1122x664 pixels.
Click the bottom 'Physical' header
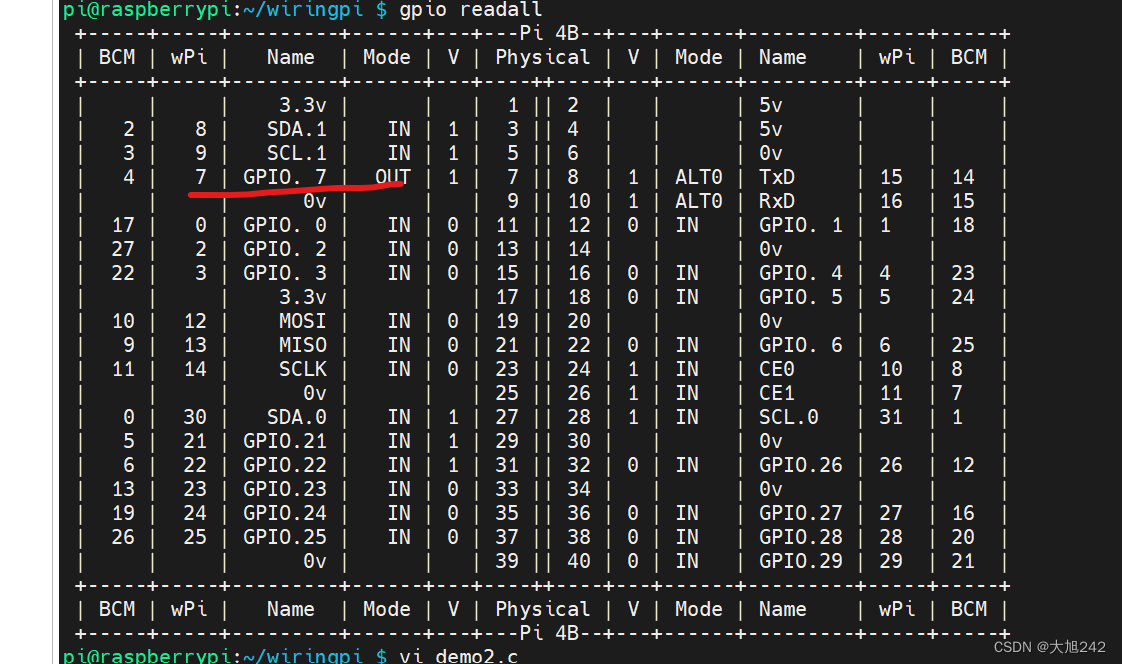(x=542, y=610)
